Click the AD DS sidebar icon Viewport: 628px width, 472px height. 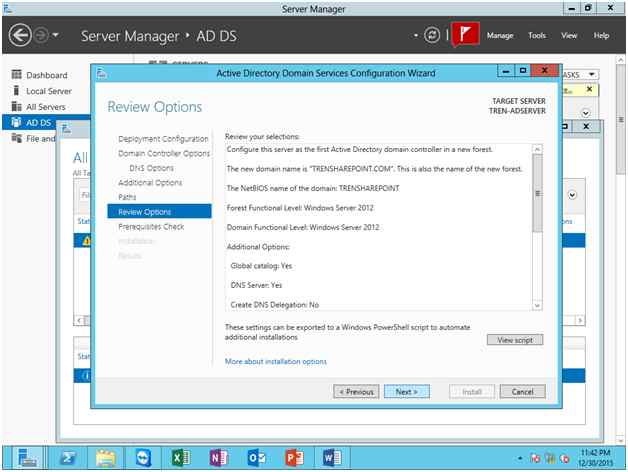pos(16,122)
